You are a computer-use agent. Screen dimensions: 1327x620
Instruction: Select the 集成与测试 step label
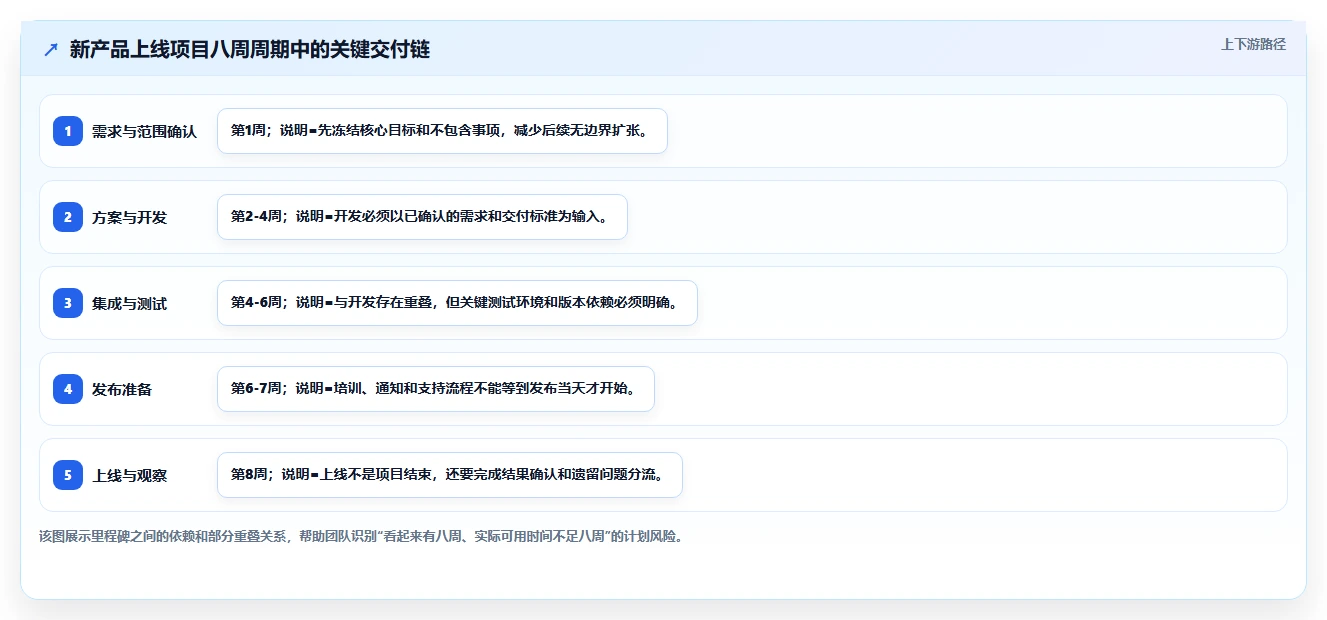(x=129, y=304)
